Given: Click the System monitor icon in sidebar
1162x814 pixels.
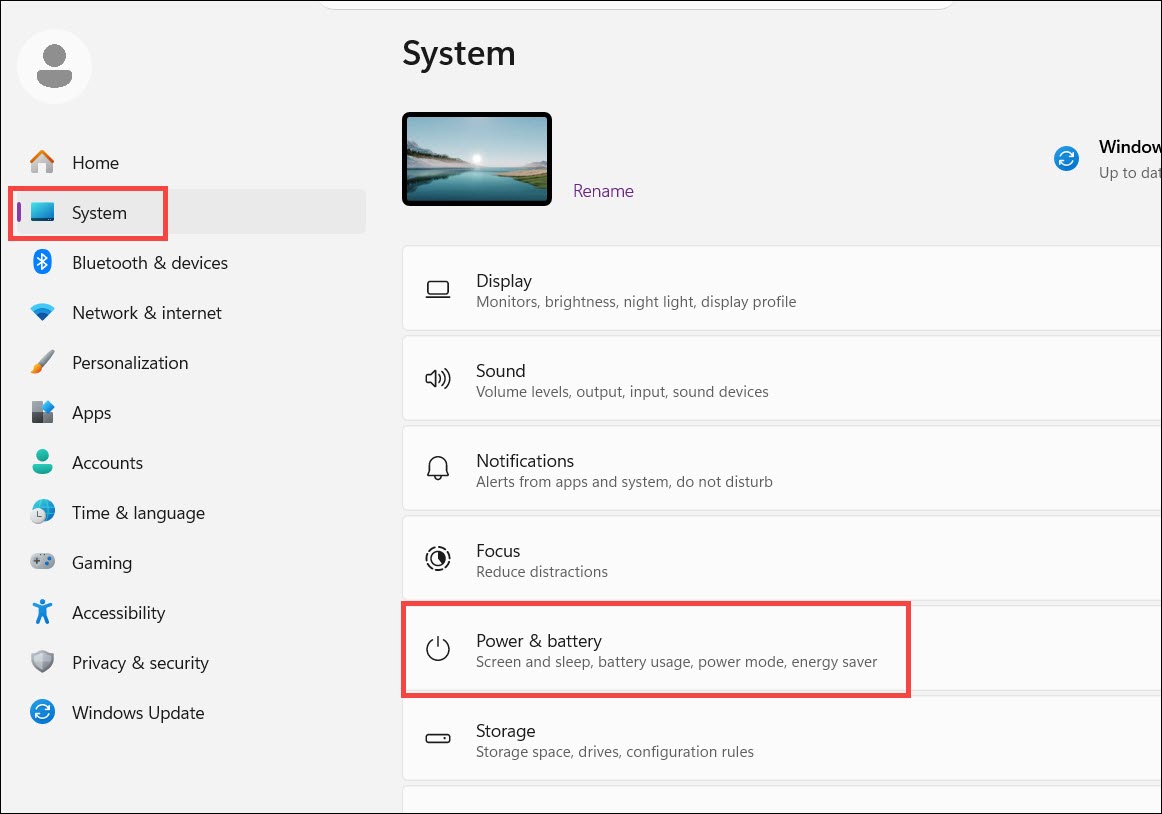Looking at the screenshot, I should pos(42,212).
